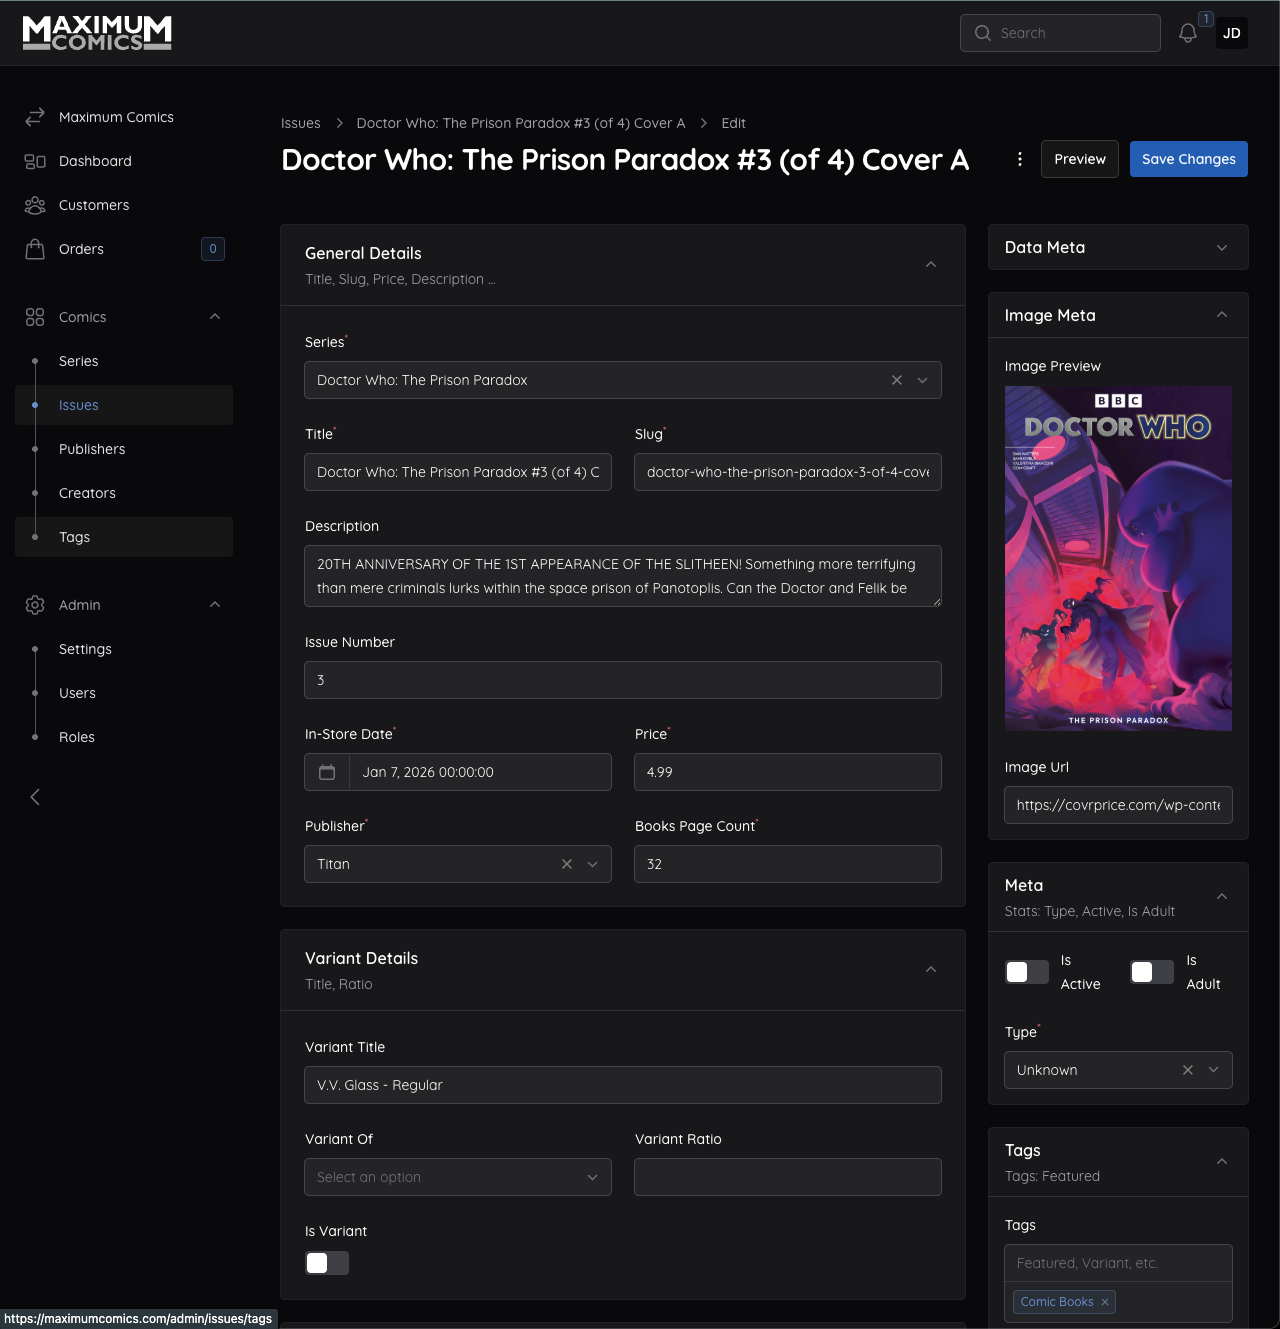Remove the Comic Books tag
Screen dimensions: 1280x1329
pos(1105,1302)
